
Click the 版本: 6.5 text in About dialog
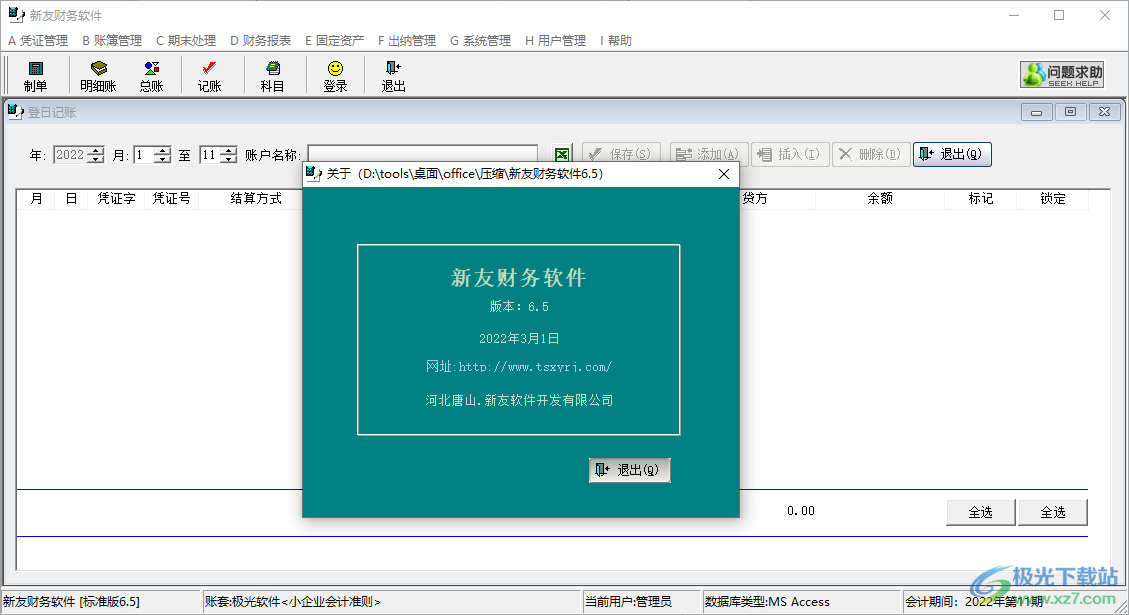click(x=518, y=307)
